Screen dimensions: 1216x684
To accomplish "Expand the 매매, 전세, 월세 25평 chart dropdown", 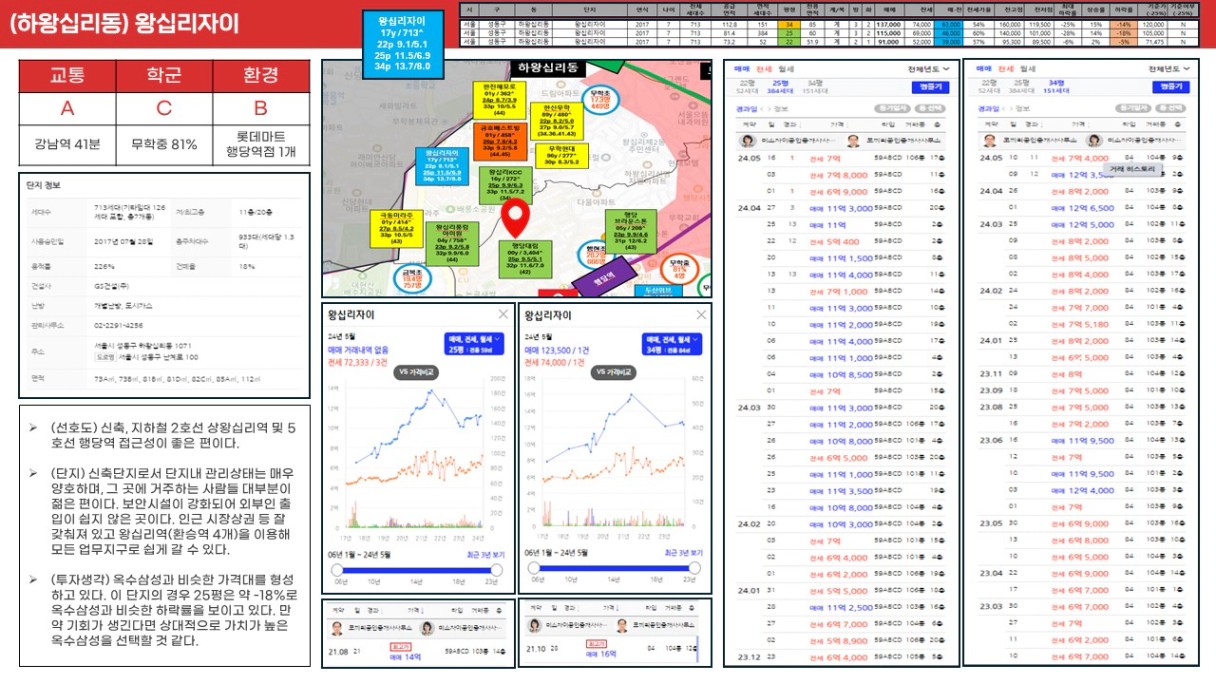I will coord(475,344).
